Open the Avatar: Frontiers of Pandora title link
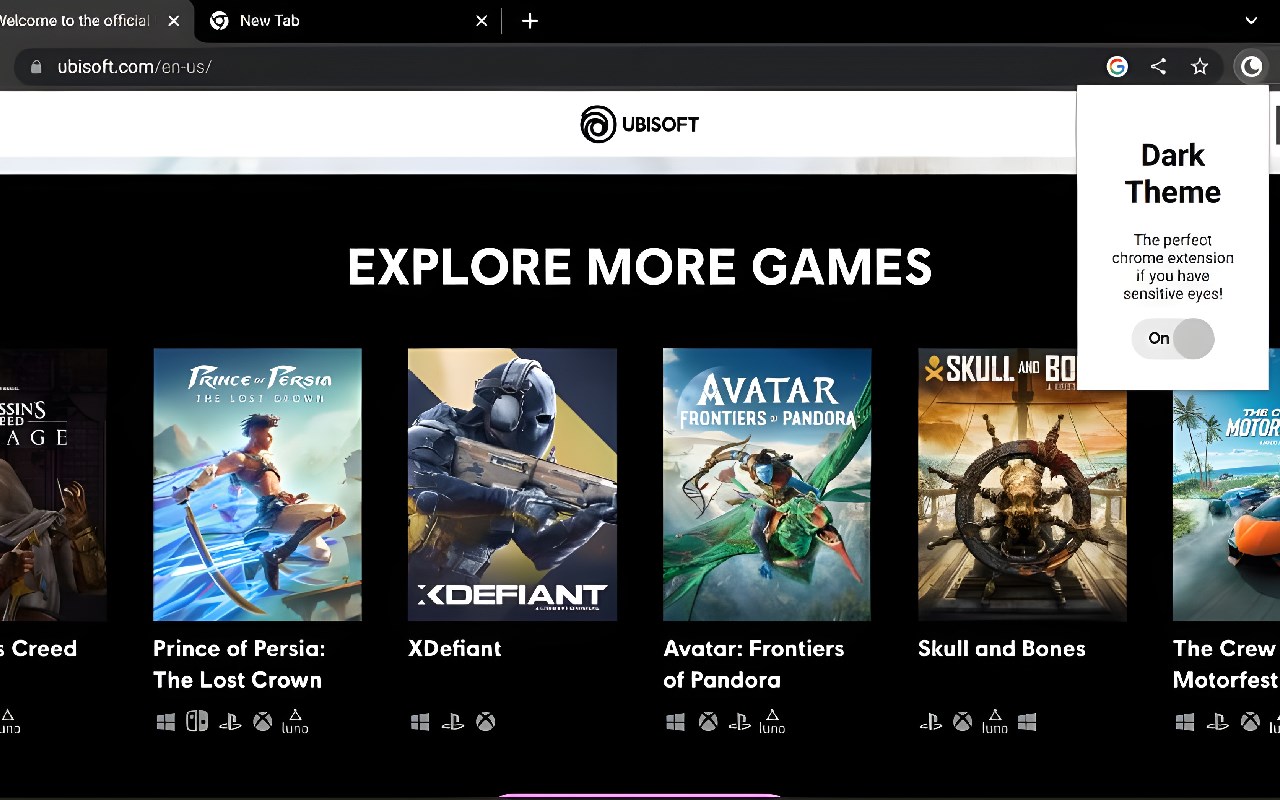The width and height of the screenshot is (1280, 800). [x=754, y=664]
